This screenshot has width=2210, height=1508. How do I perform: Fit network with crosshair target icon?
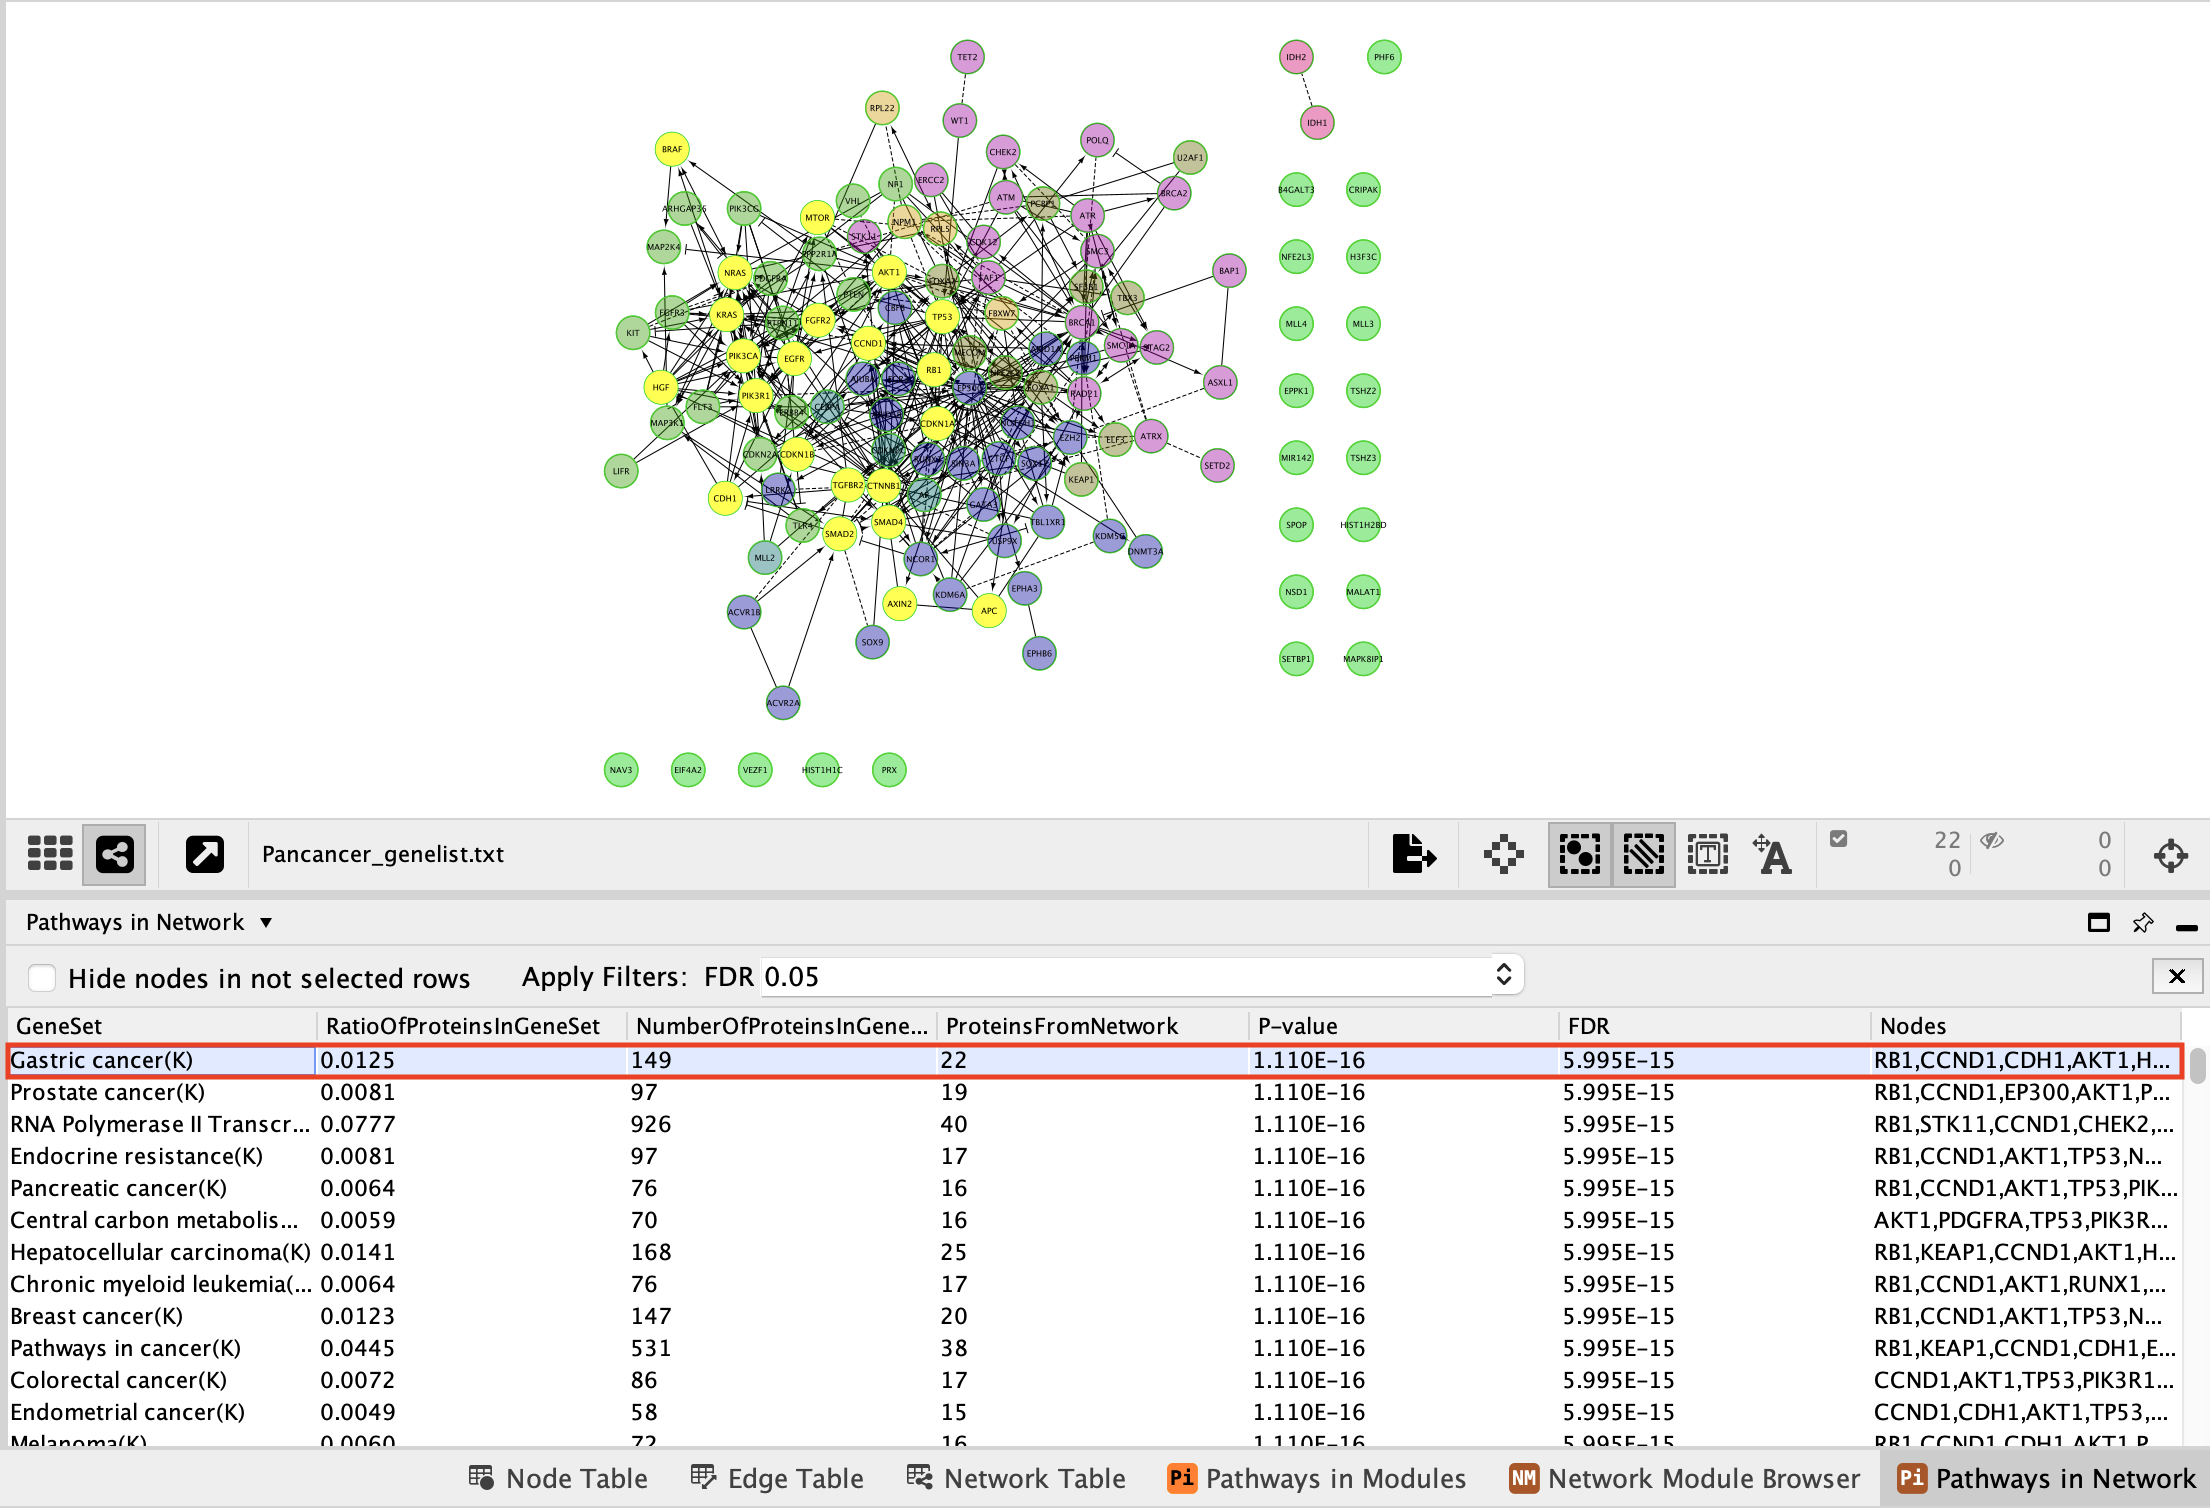(x=2170, y=855)
